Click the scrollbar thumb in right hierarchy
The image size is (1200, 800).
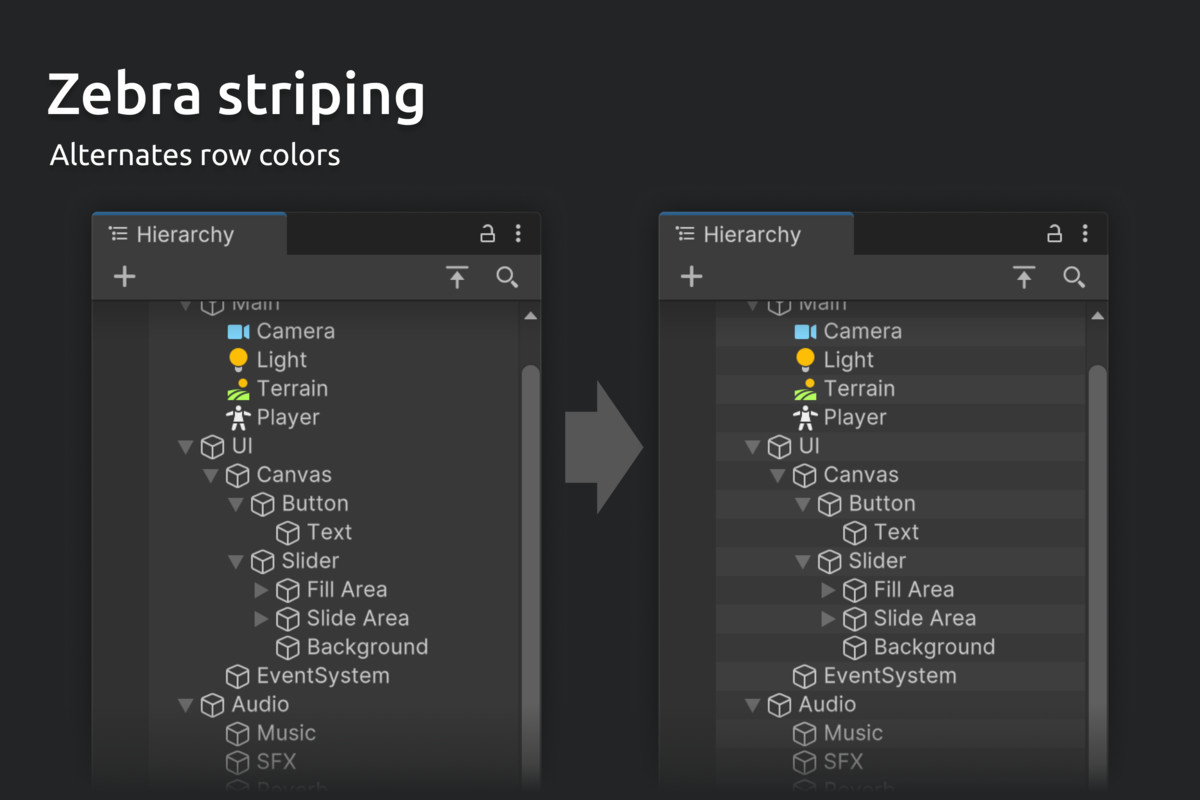coord(1097,570)
